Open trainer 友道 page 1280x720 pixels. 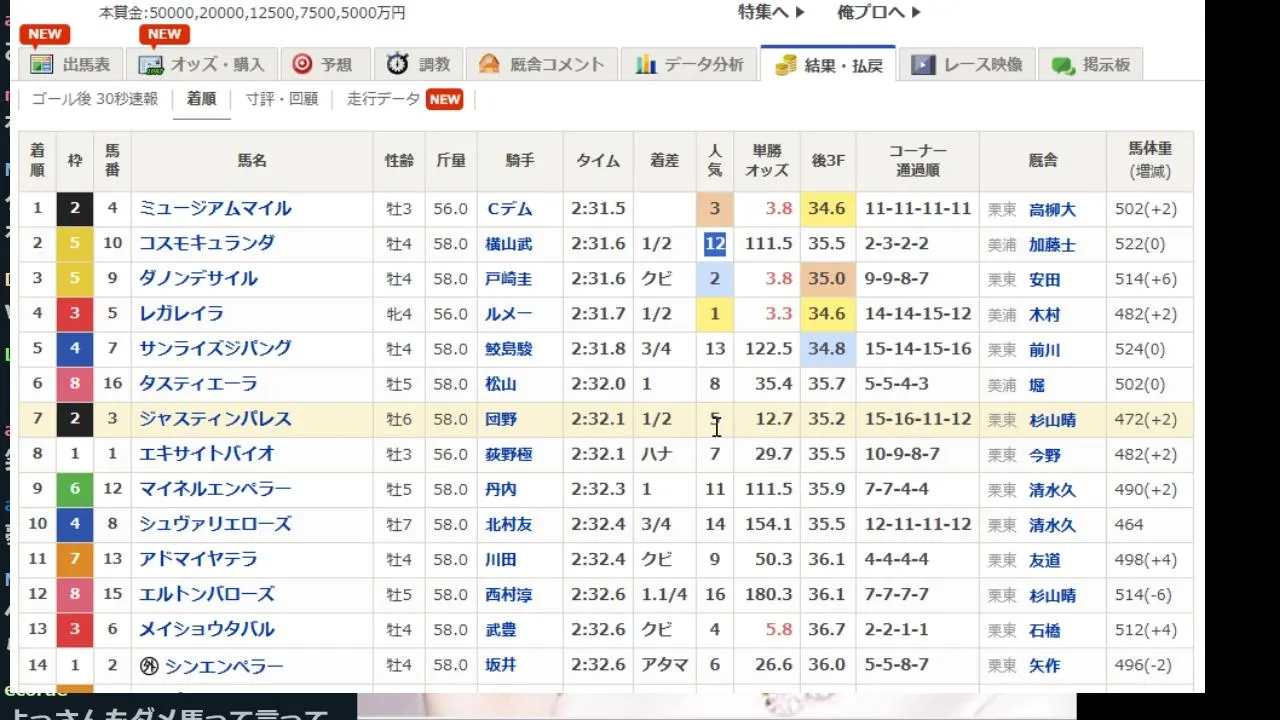point(1044,560)
